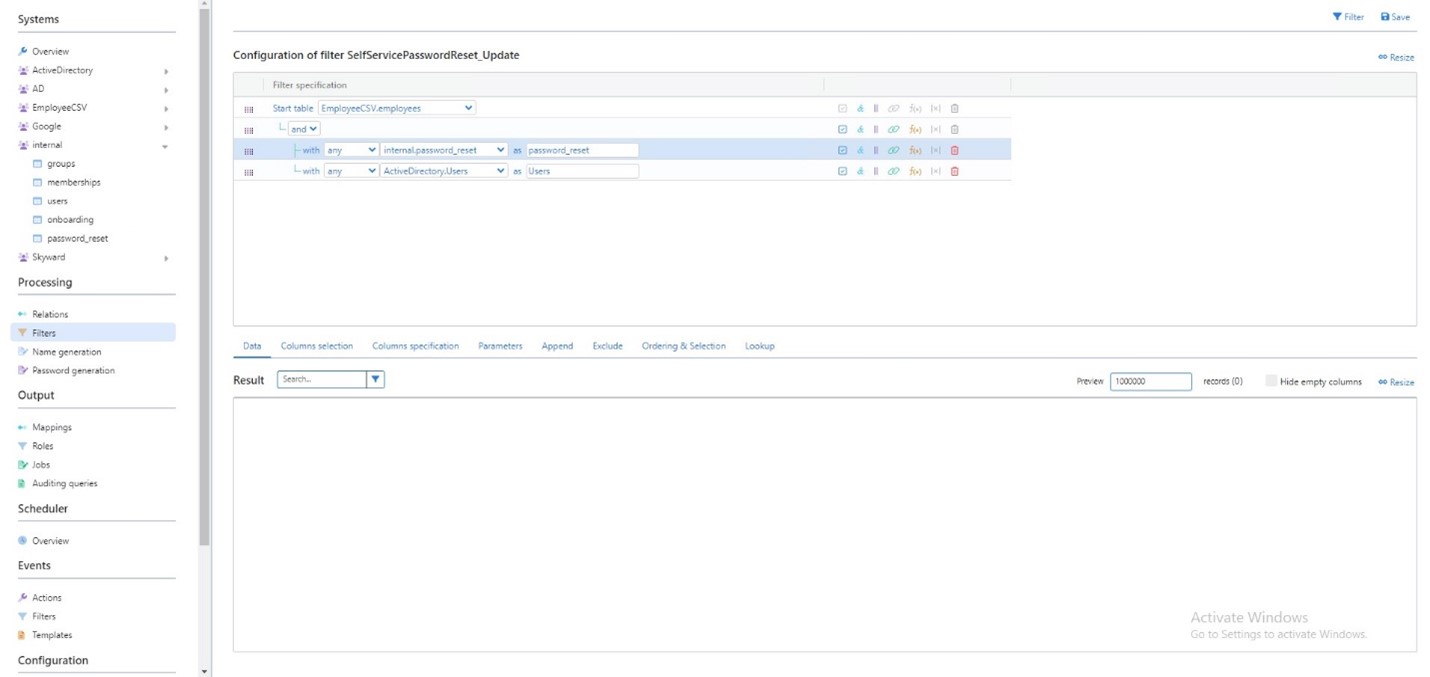This screenshot has width=1430, height=677.
Task: Click the left sidebar vertical scrollbar
Action: pyautogui.click(x=205, y=300)
